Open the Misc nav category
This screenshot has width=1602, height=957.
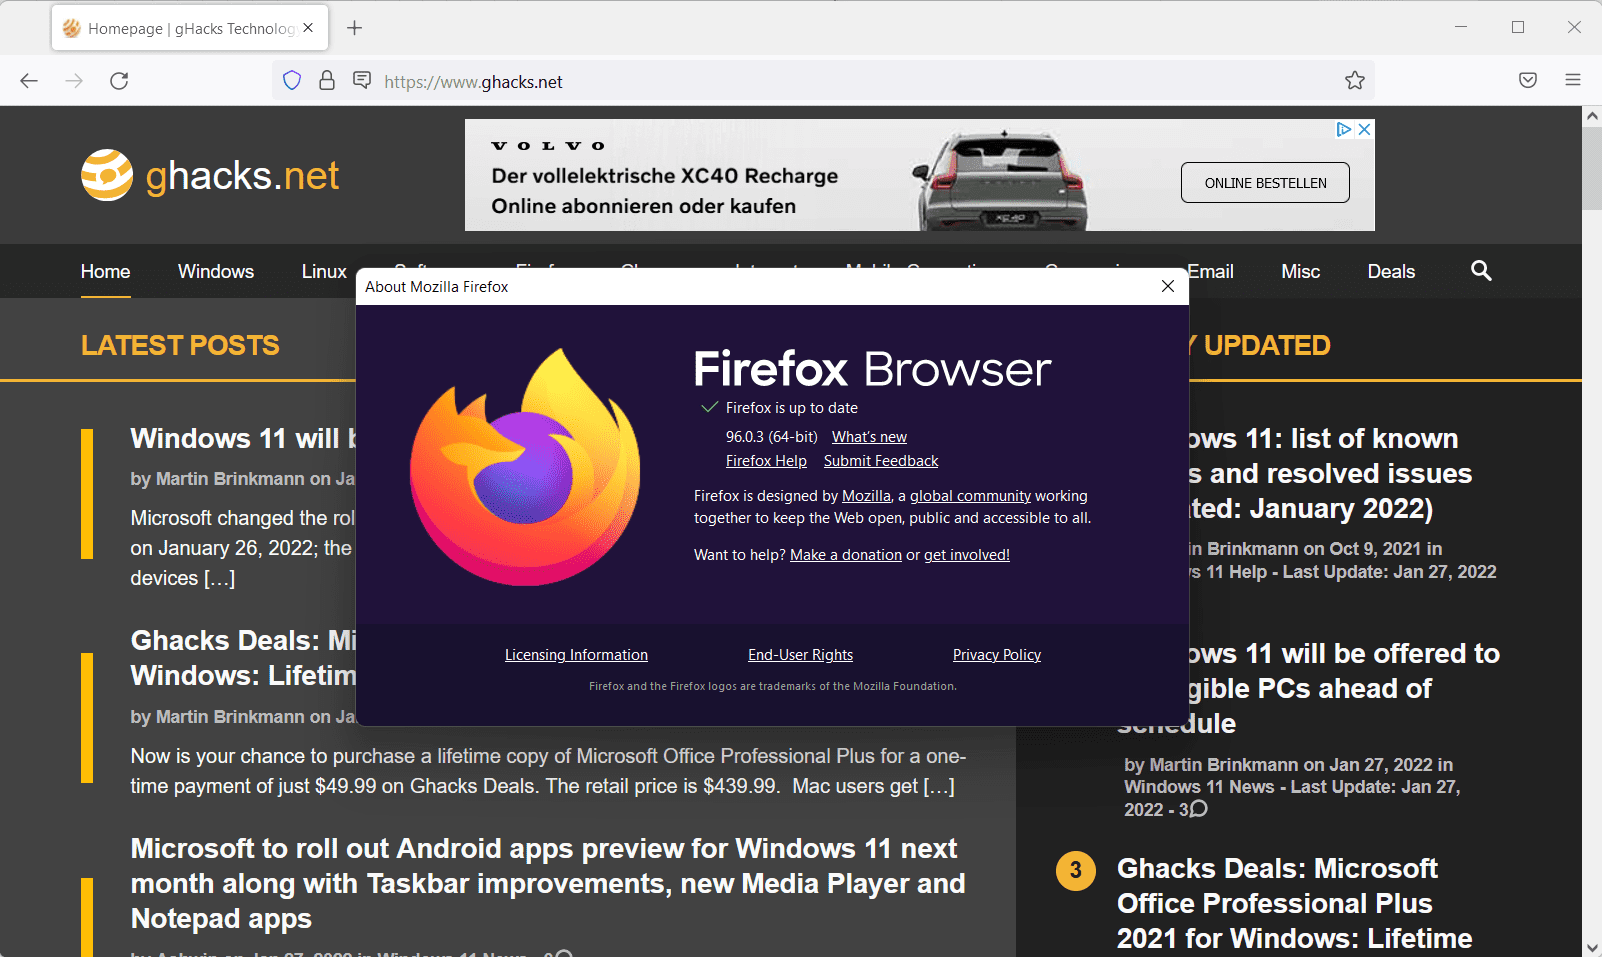click(x=1301, y=271)
